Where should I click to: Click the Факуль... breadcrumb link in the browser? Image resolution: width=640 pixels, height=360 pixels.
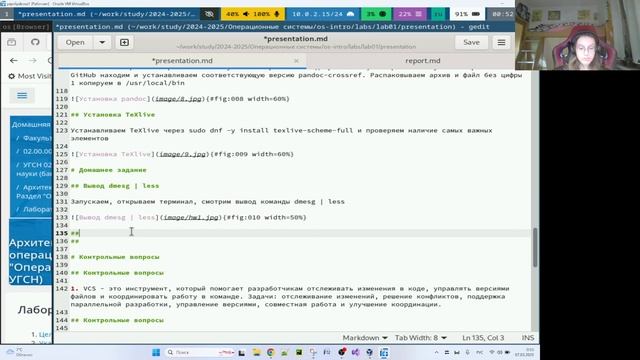(x=37, y=138)
